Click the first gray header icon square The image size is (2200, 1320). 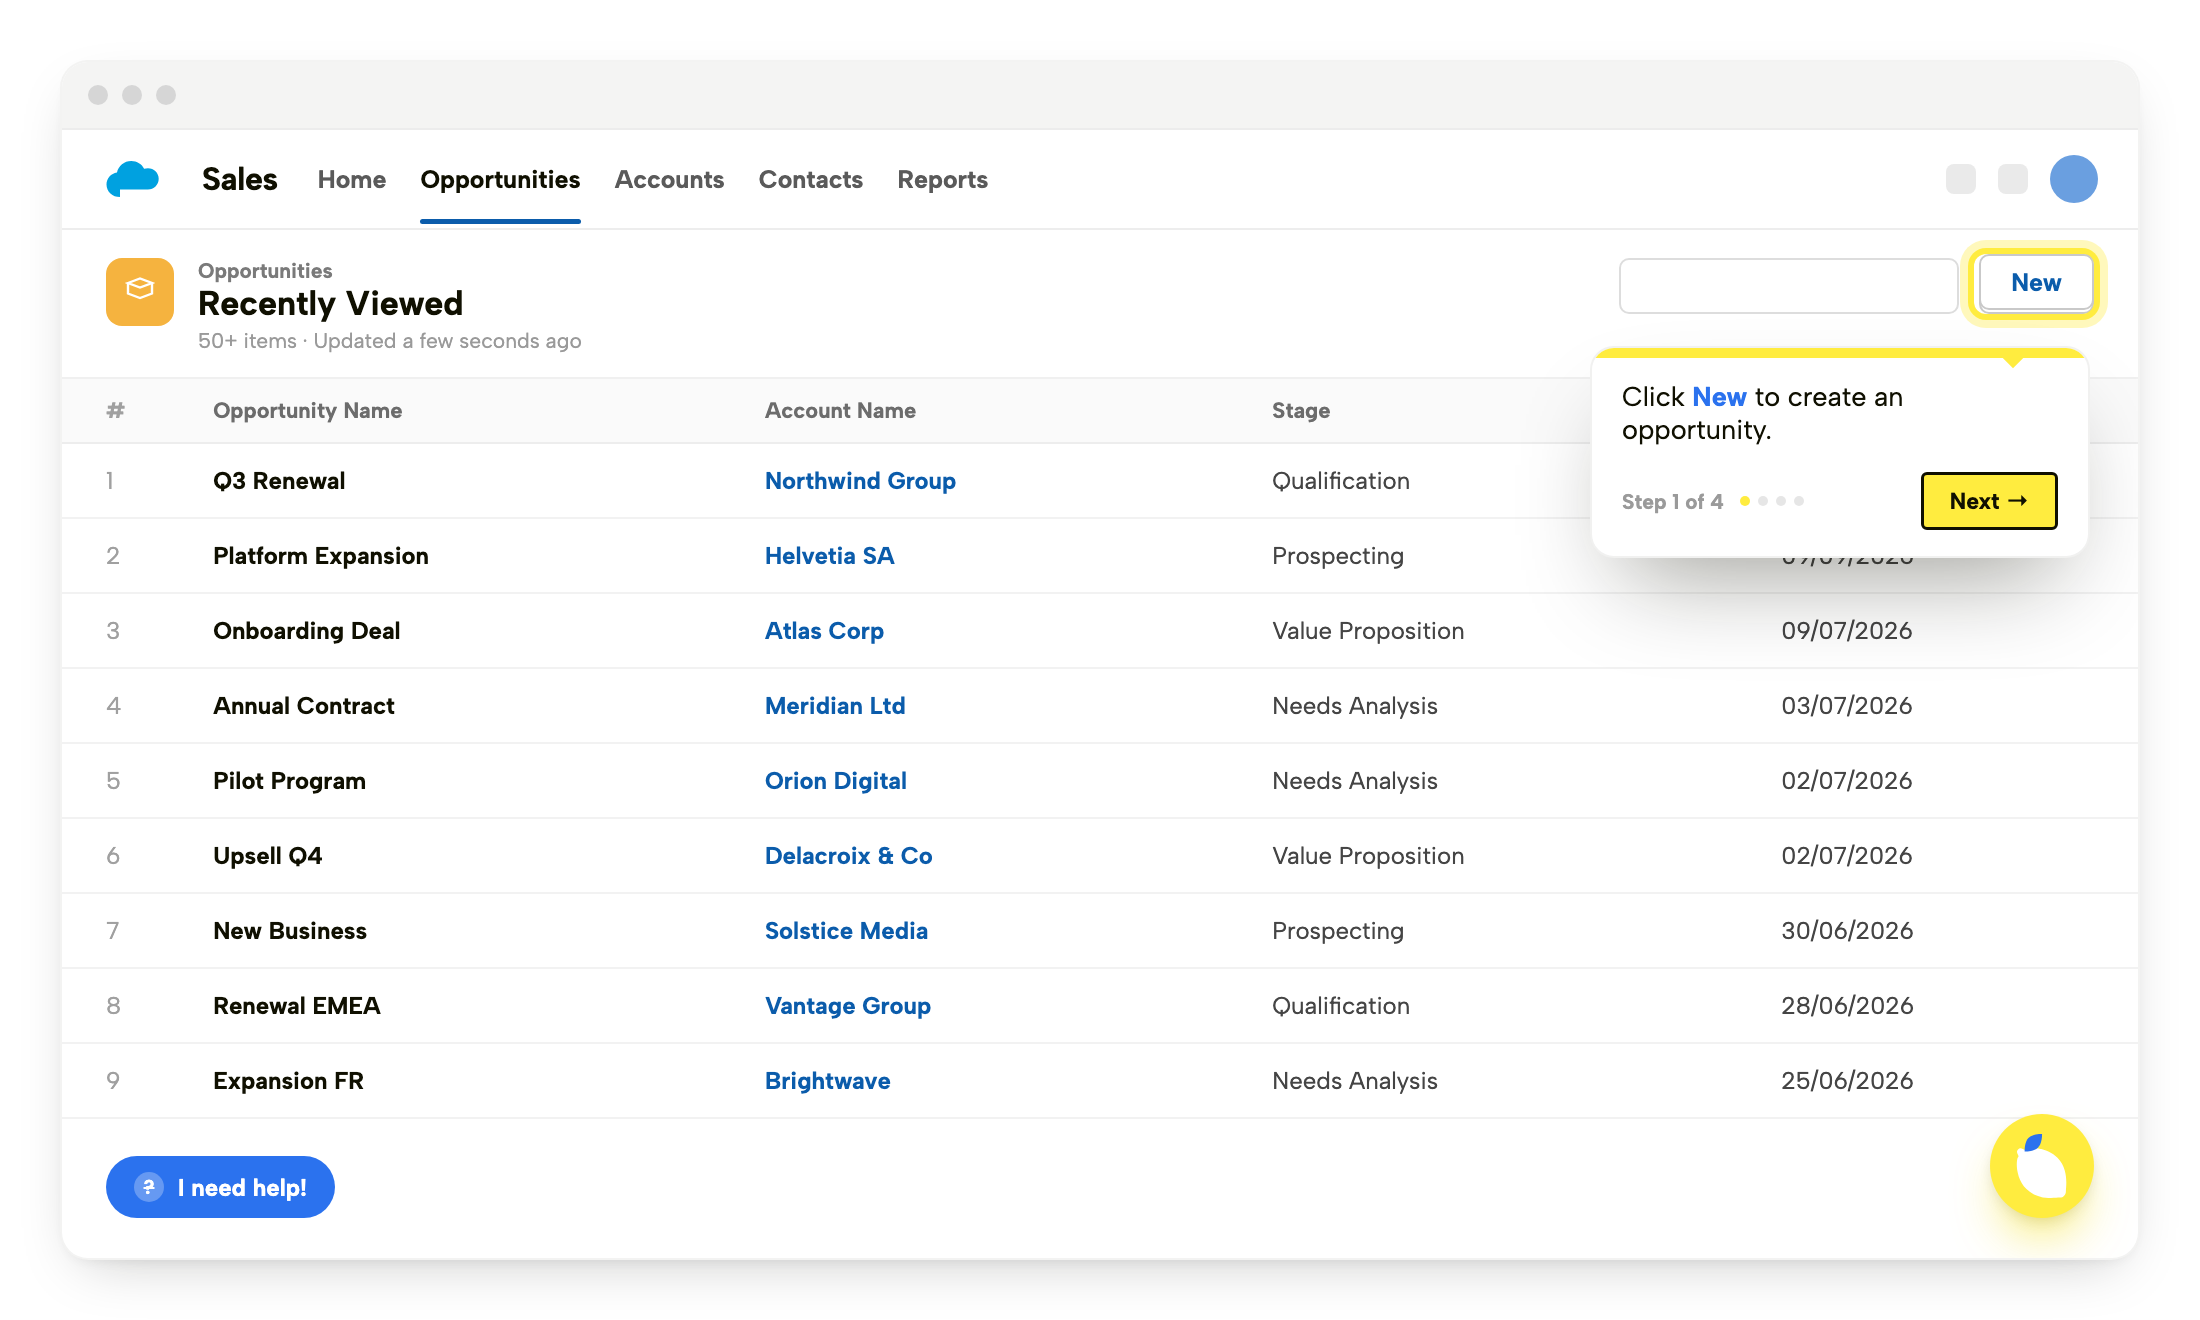click(x=1961, y=179)
